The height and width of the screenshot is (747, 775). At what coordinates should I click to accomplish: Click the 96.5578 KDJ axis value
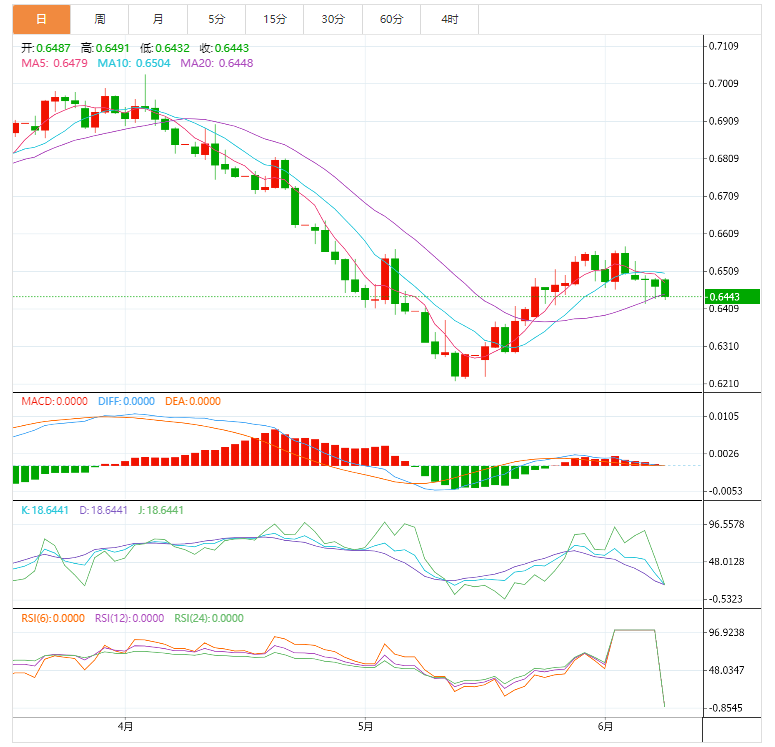pos(726,525)
